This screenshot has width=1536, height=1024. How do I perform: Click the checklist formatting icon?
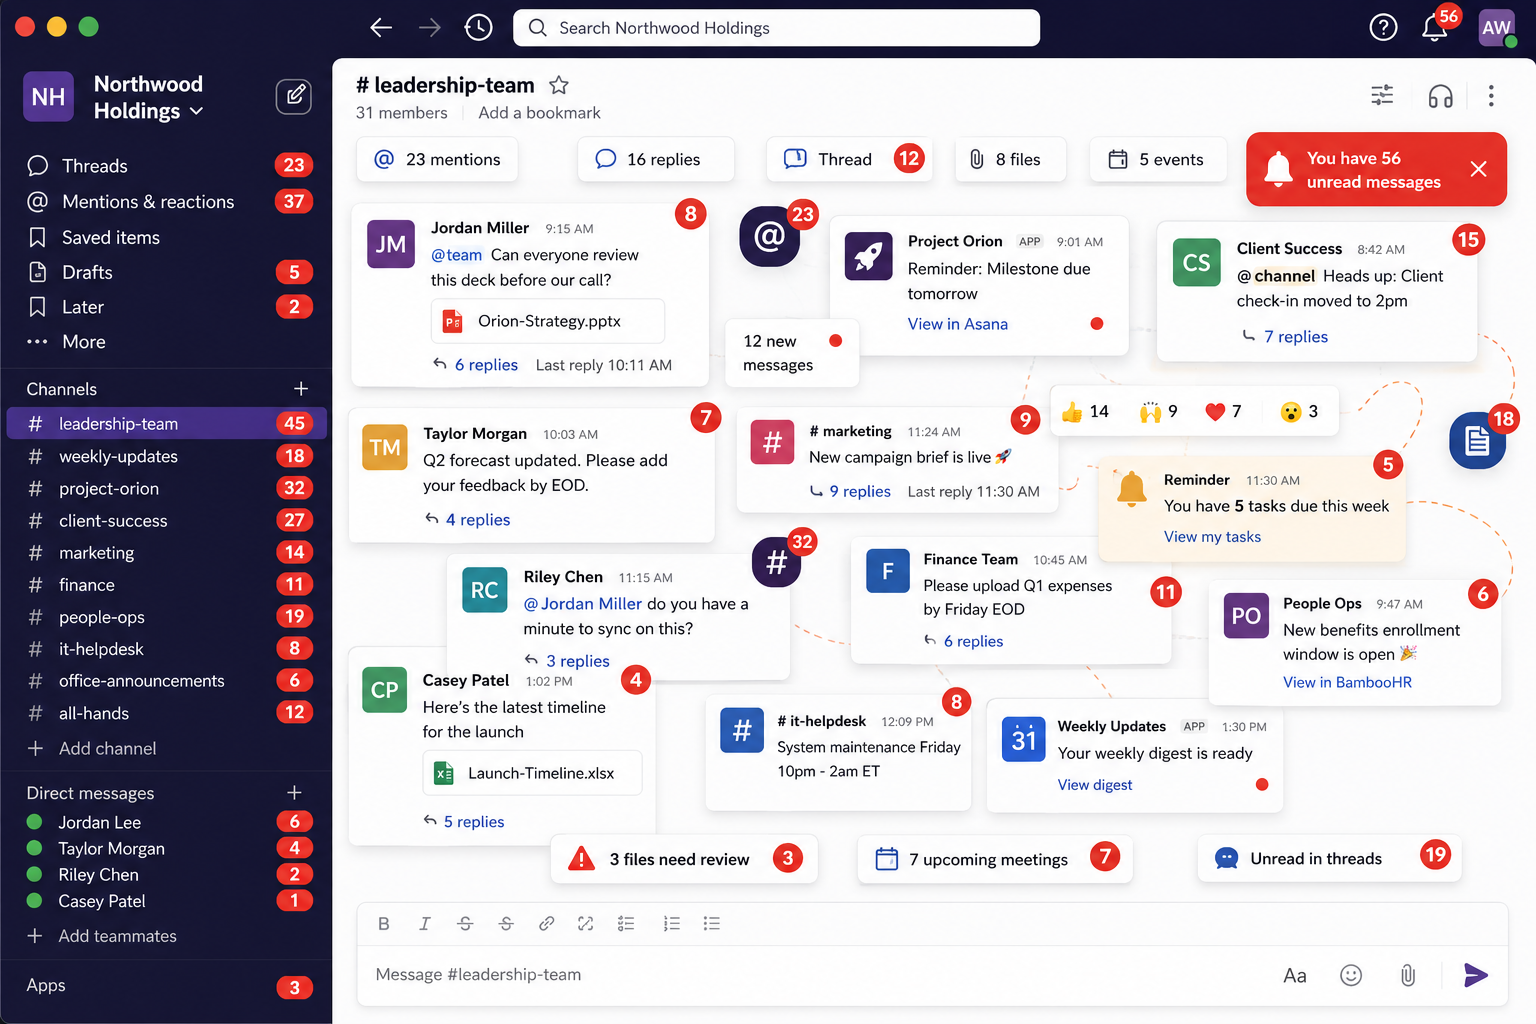coord(626,924)
